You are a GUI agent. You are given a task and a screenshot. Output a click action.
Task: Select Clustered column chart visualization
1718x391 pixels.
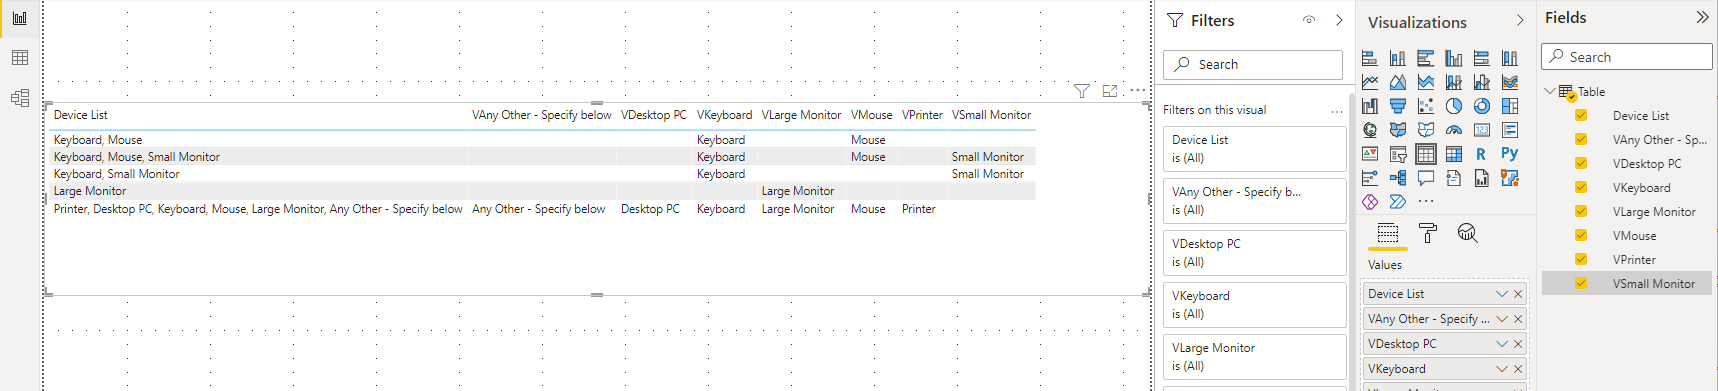coord(1454,58)
